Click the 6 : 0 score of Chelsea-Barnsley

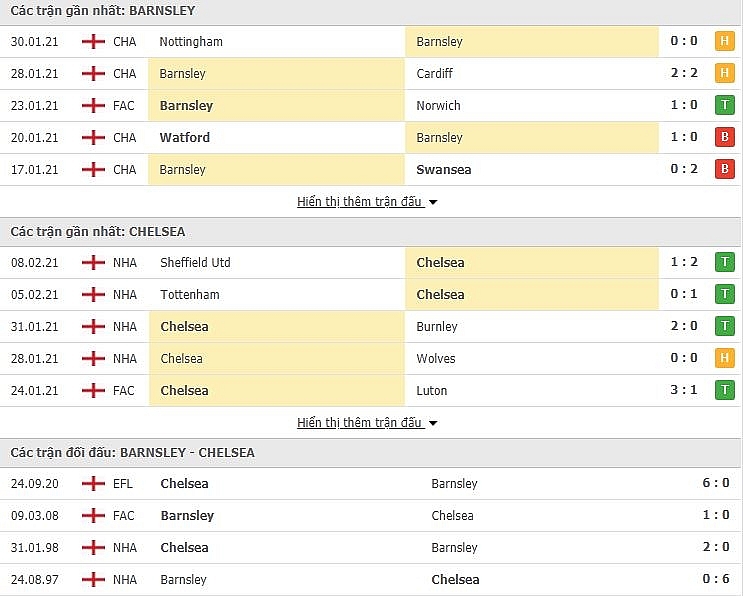click(x=716, y=484)
